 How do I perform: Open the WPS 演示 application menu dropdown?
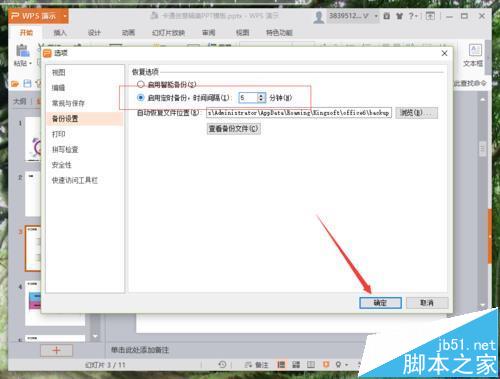tap(65, 16)
